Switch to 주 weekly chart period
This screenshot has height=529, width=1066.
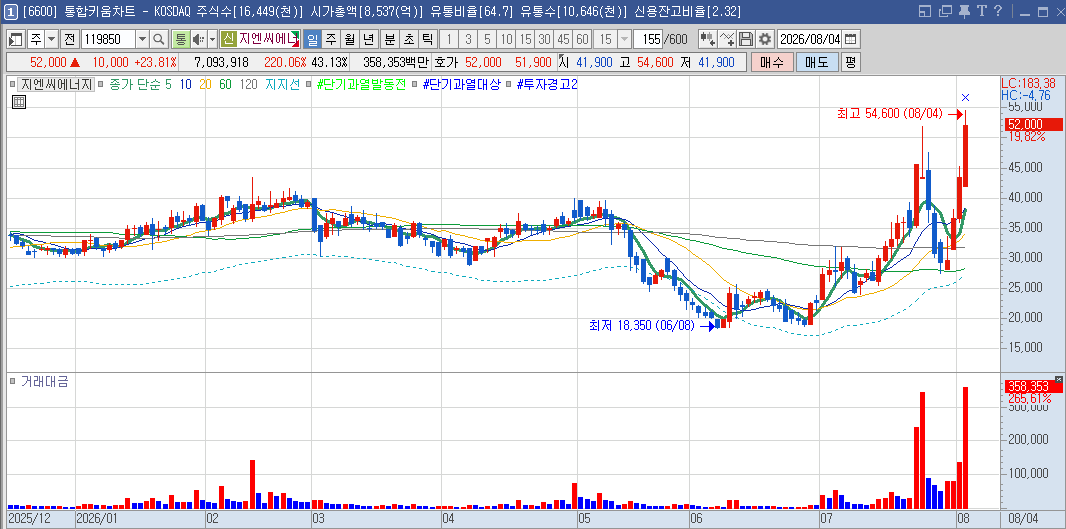tap(331, 39)
